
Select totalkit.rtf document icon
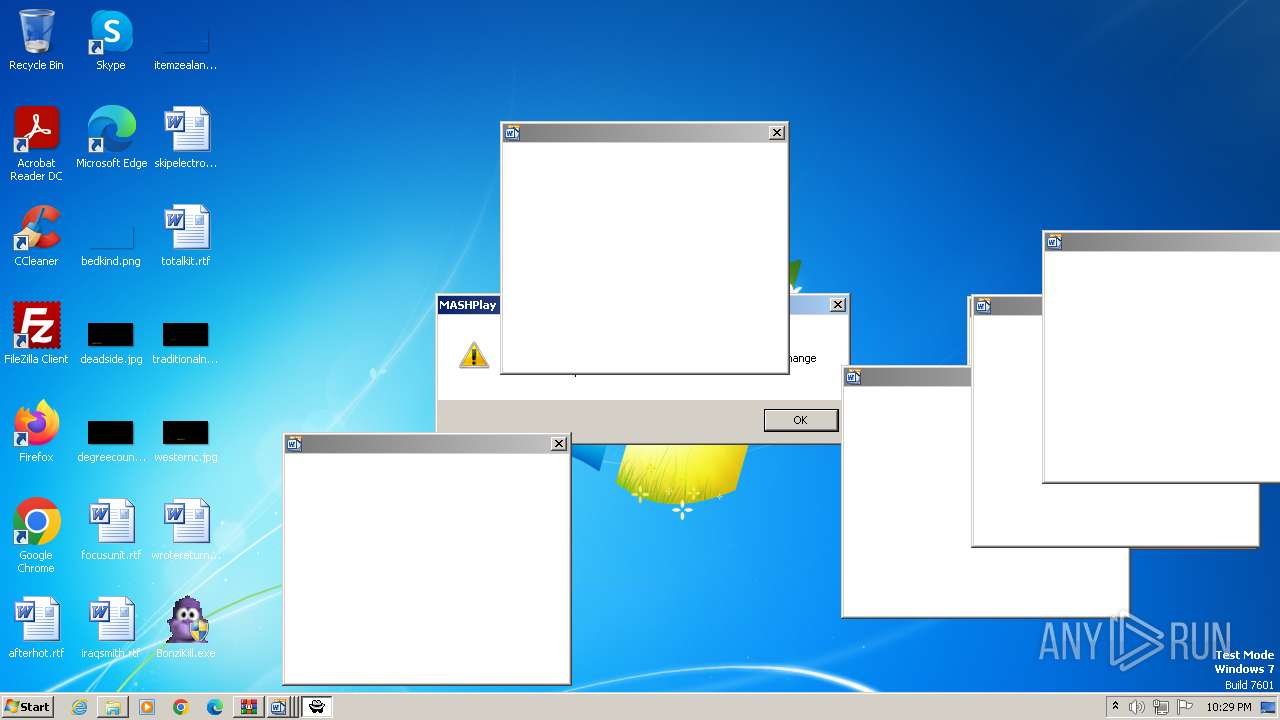point(185,235)
